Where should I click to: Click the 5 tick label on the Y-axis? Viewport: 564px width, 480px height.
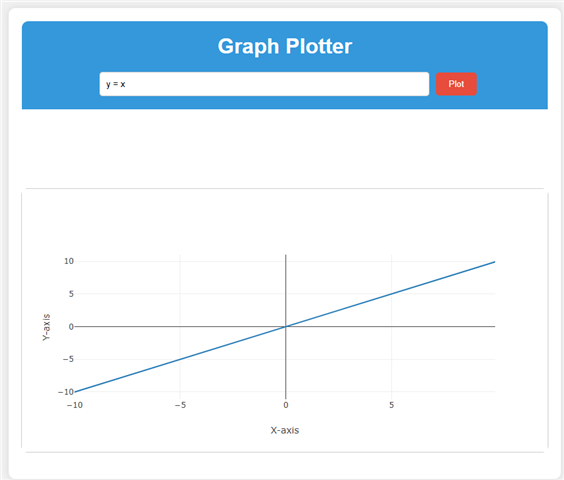pyautogui.click(x=71, y=294)
